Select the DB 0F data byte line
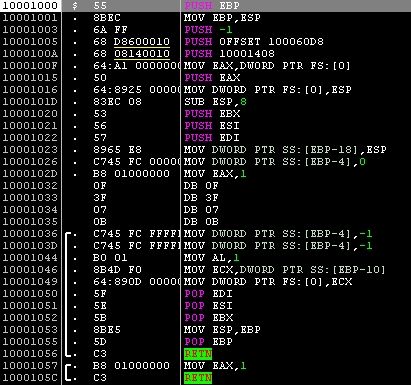411x385 pixels. [201, 186]
